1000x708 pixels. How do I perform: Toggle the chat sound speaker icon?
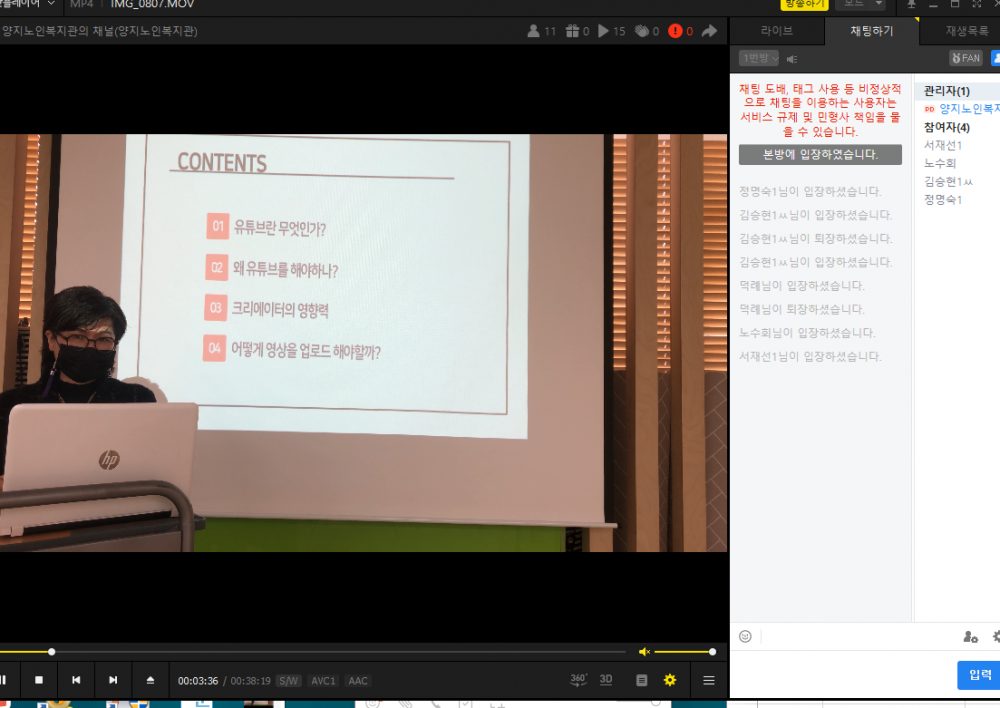(x=792, y=59)
